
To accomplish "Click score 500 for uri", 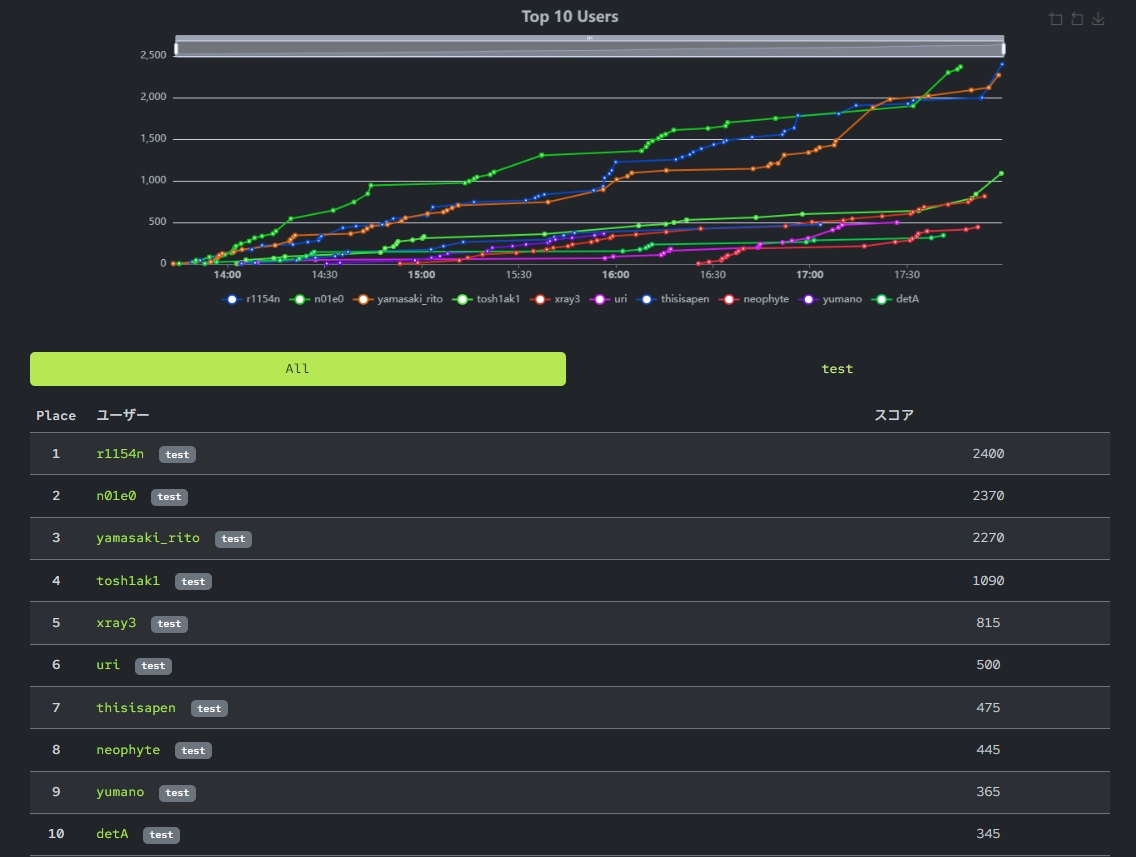I will 988,664.
